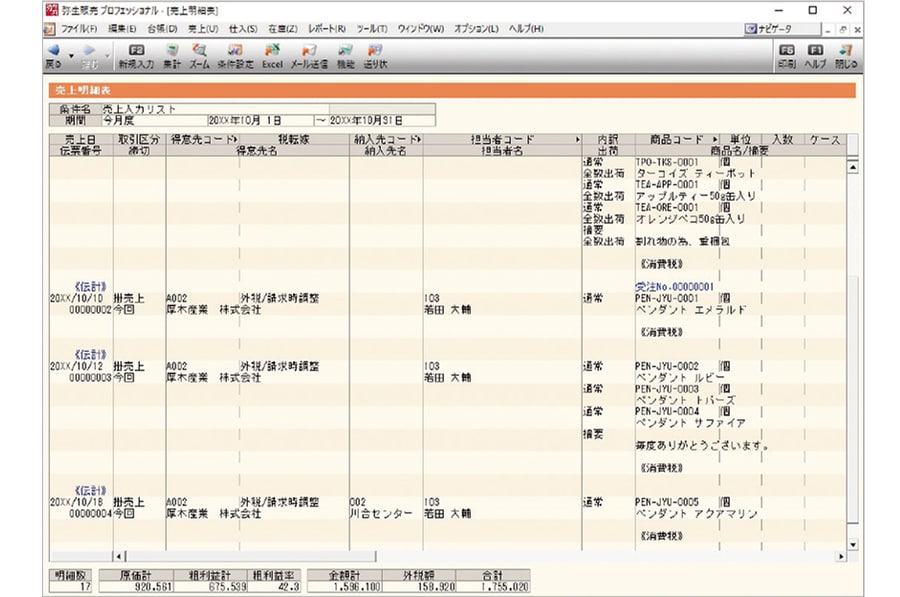The width and height of the screenshot is (900, 597).
Task: Open the ヘルプ(H) menu in the menu bar
Action: pyautogui.click(x=526, y=29)
